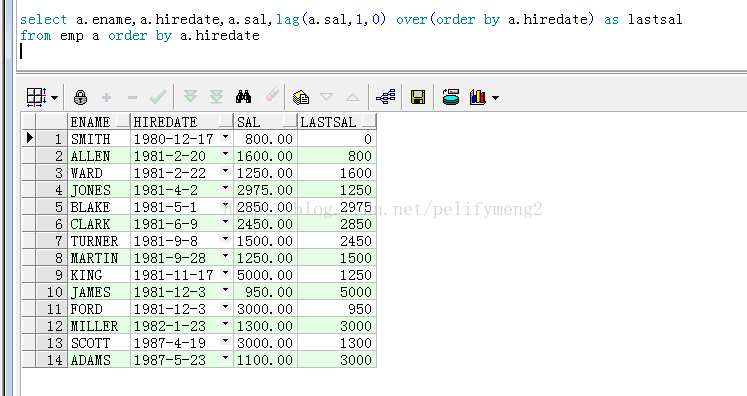Click the fetch next page arrow icon

191,97
